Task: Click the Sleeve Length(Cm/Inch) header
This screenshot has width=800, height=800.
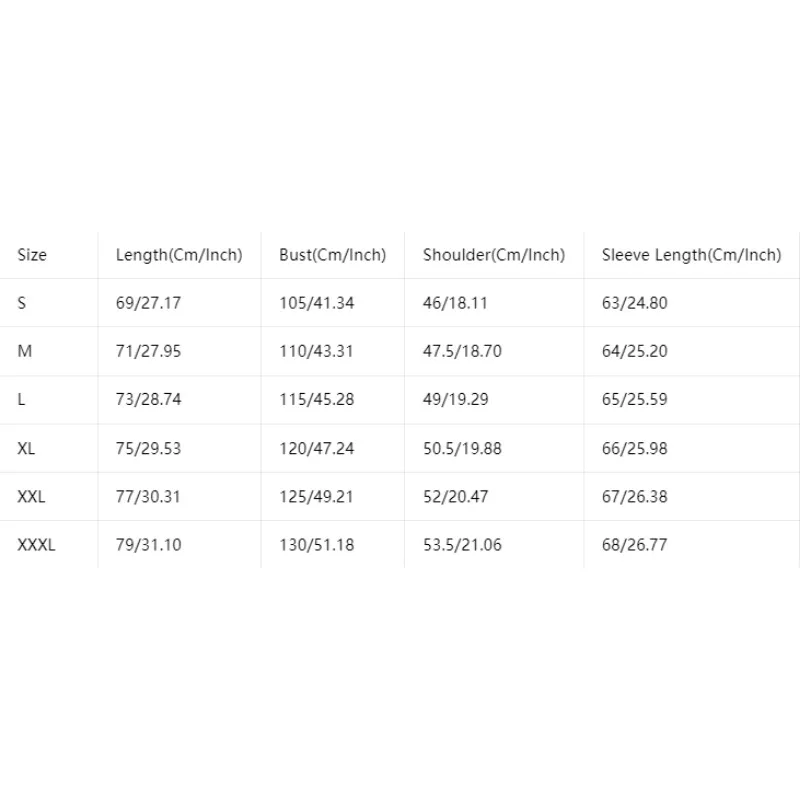Action: pos(691,255)
